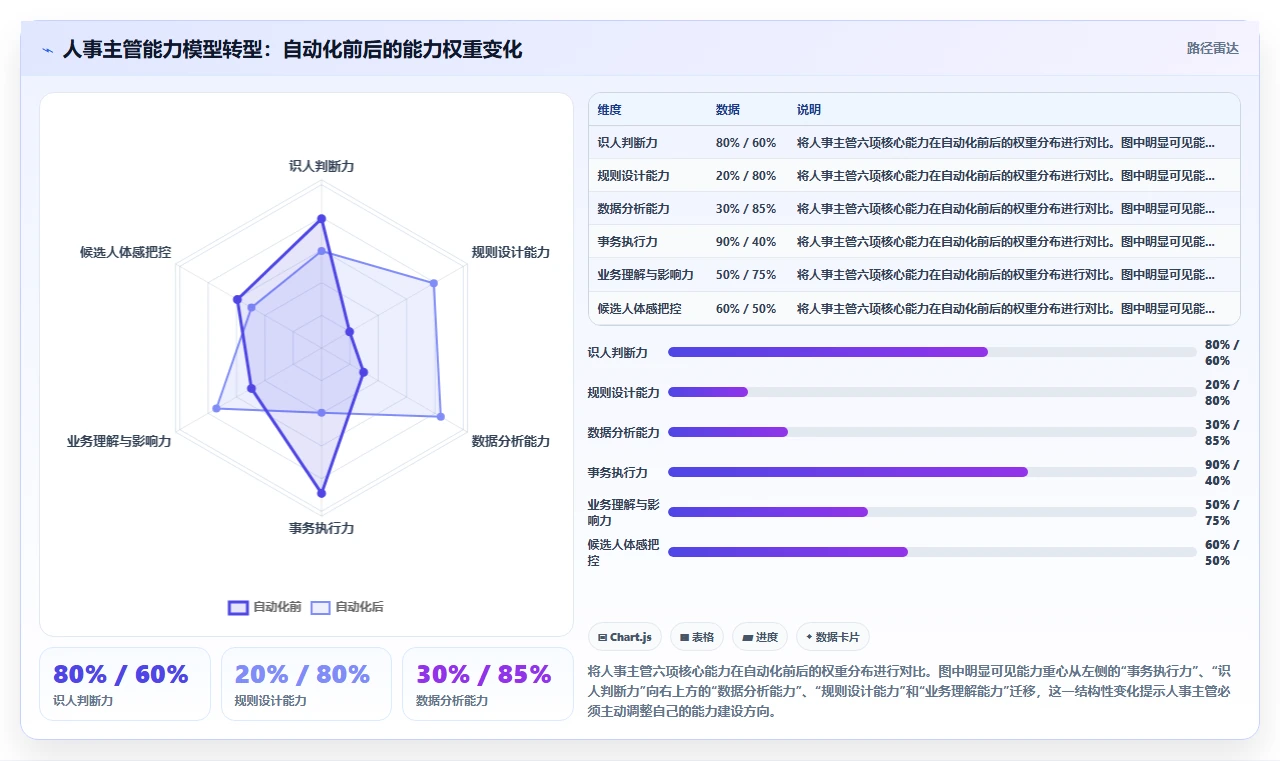
Task: Click the 数据 column header
Action: [x=728, y=110]
